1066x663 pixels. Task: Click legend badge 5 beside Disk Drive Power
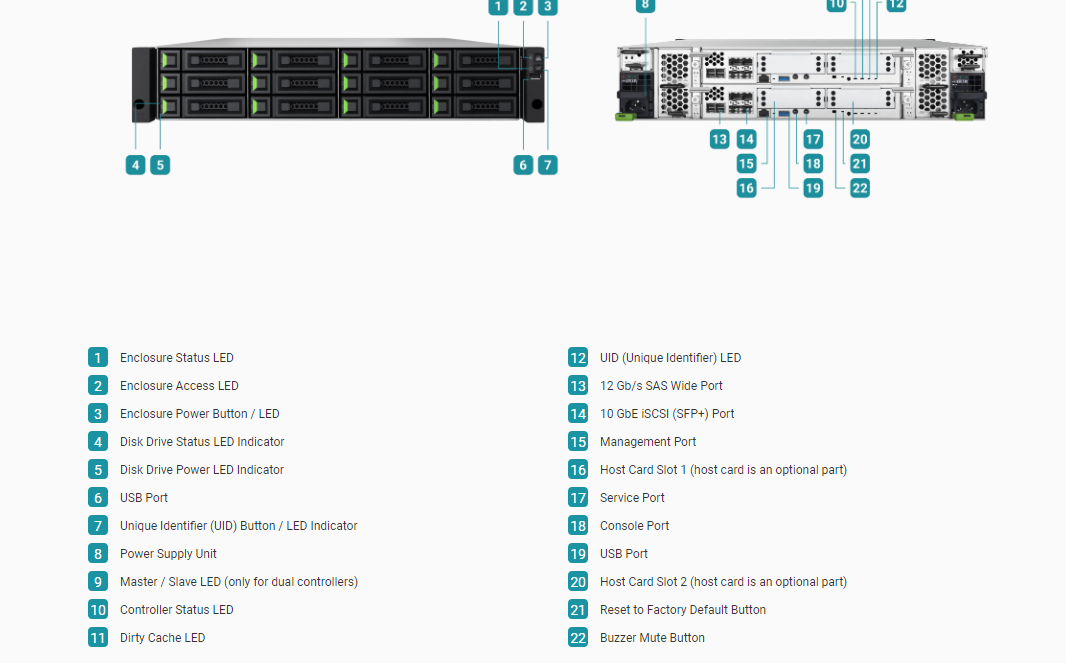pos(98,470)
